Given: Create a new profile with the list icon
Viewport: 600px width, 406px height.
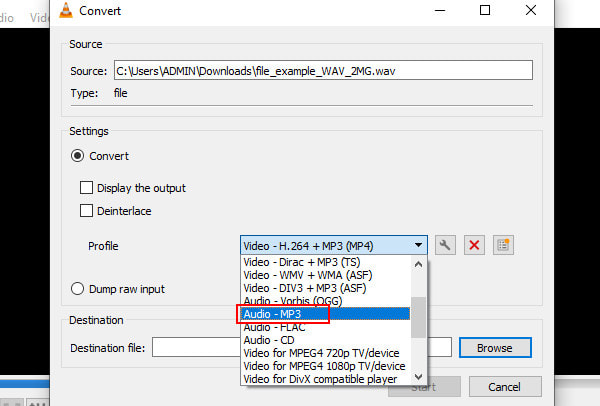Looking at the screenshot, I should tap(503, 245).
